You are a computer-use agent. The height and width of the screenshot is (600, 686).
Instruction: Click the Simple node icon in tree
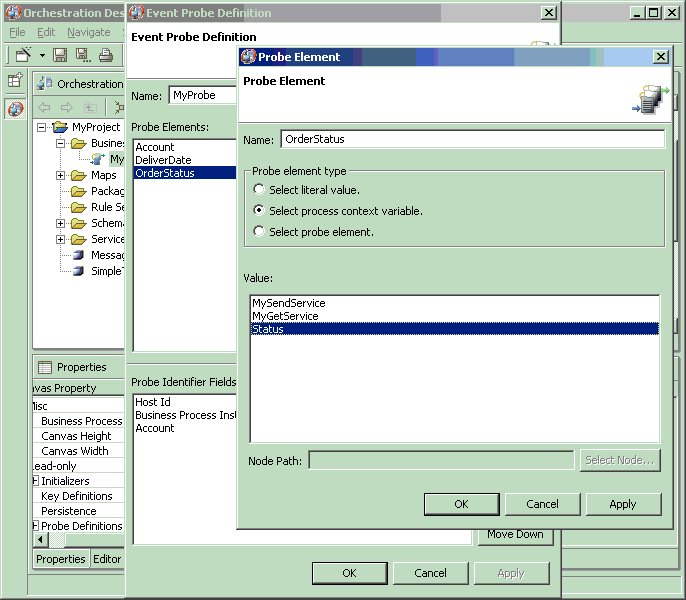click(78, 271)
